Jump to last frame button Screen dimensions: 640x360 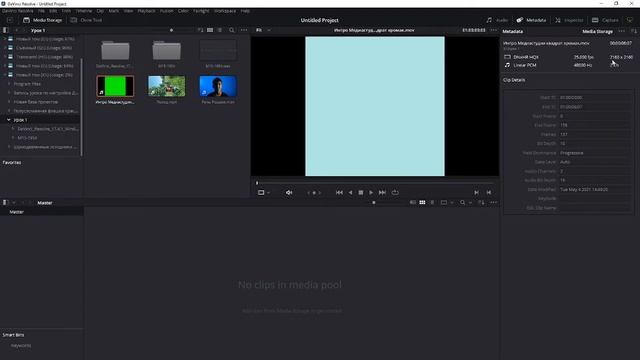pyautogui.click(x=382, y=193)
